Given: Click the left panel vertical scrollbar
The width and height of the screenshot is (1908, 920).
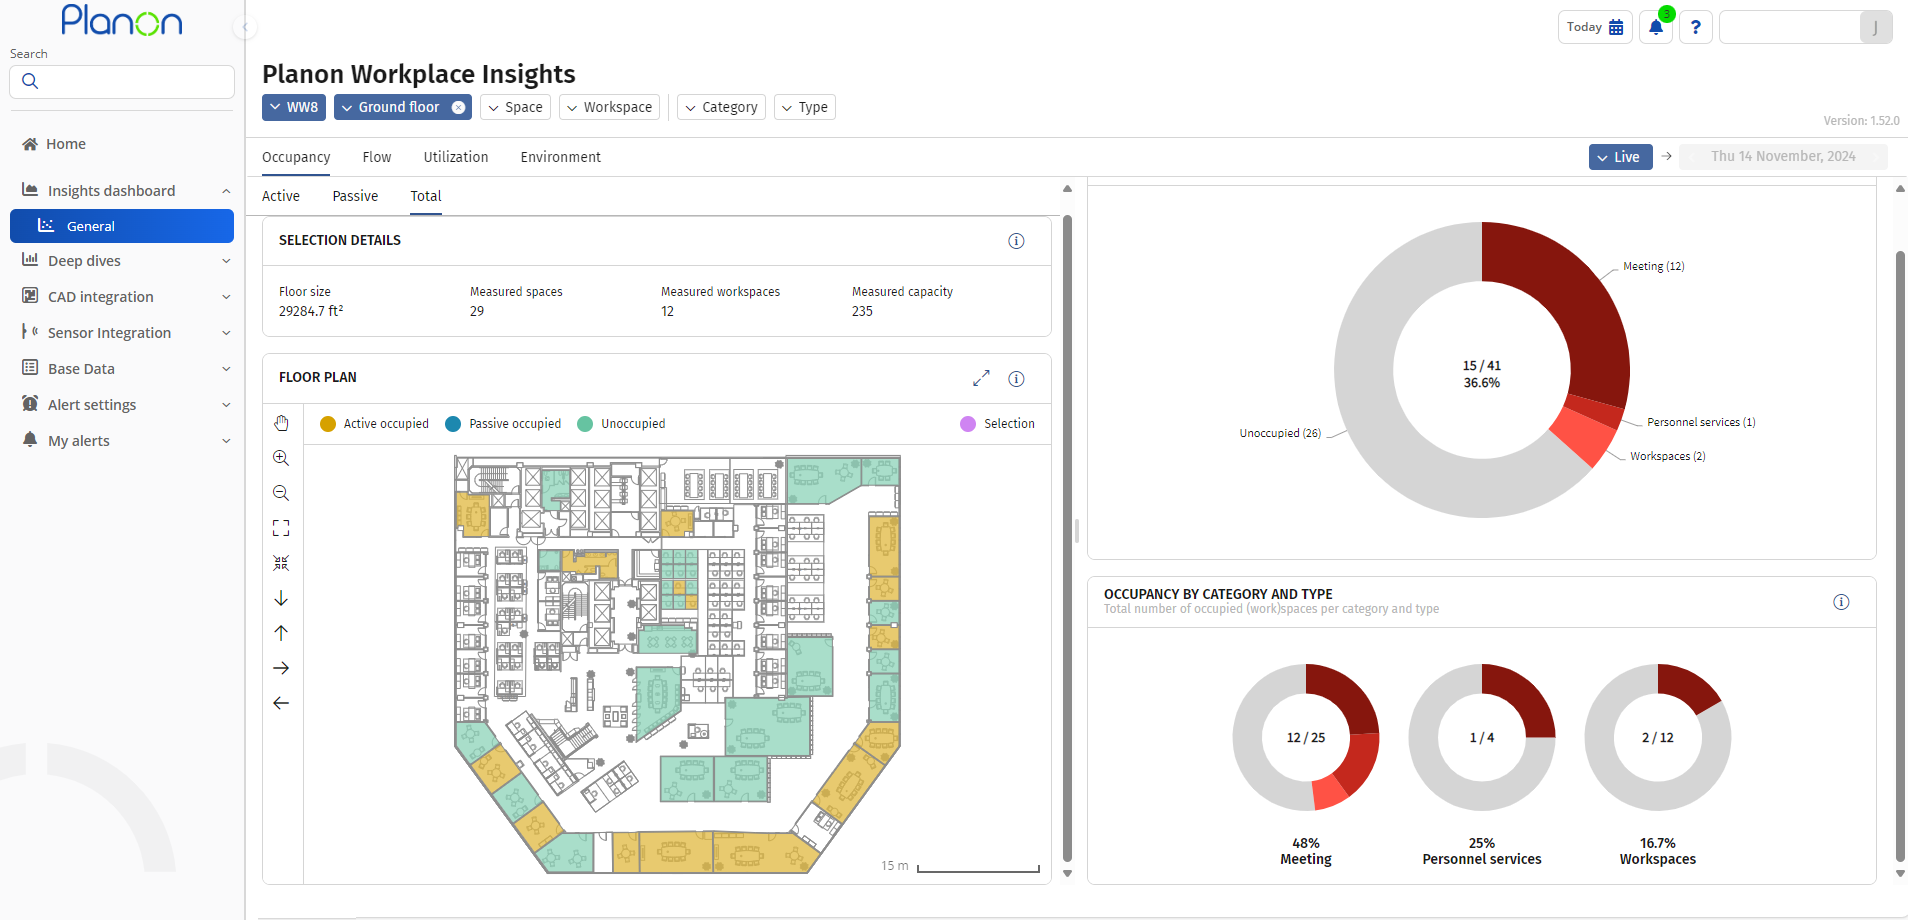Looking at the screenshot, I should coord(1067,538).
